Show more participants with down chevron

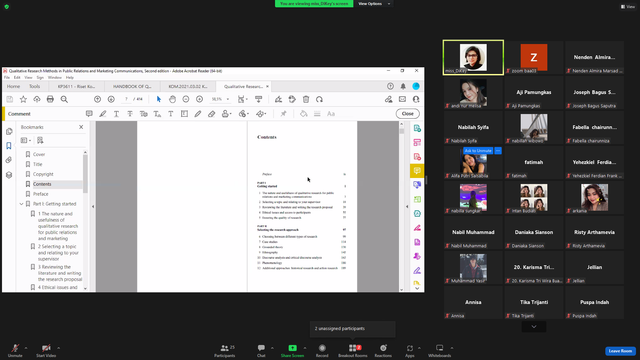click(x=534, y=327)
